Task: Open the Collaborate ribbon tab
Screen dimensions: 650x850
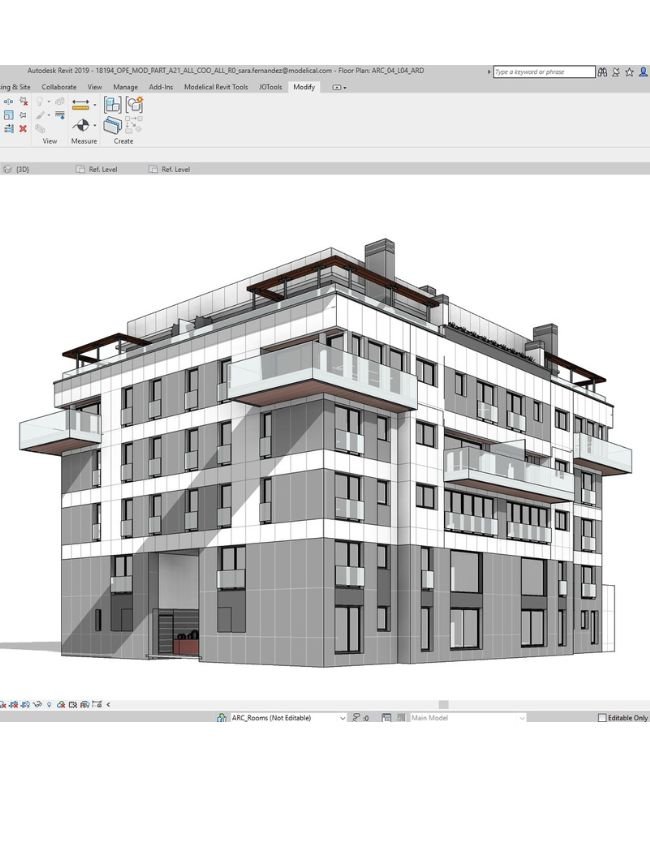Action: click(x=59, y=87)
